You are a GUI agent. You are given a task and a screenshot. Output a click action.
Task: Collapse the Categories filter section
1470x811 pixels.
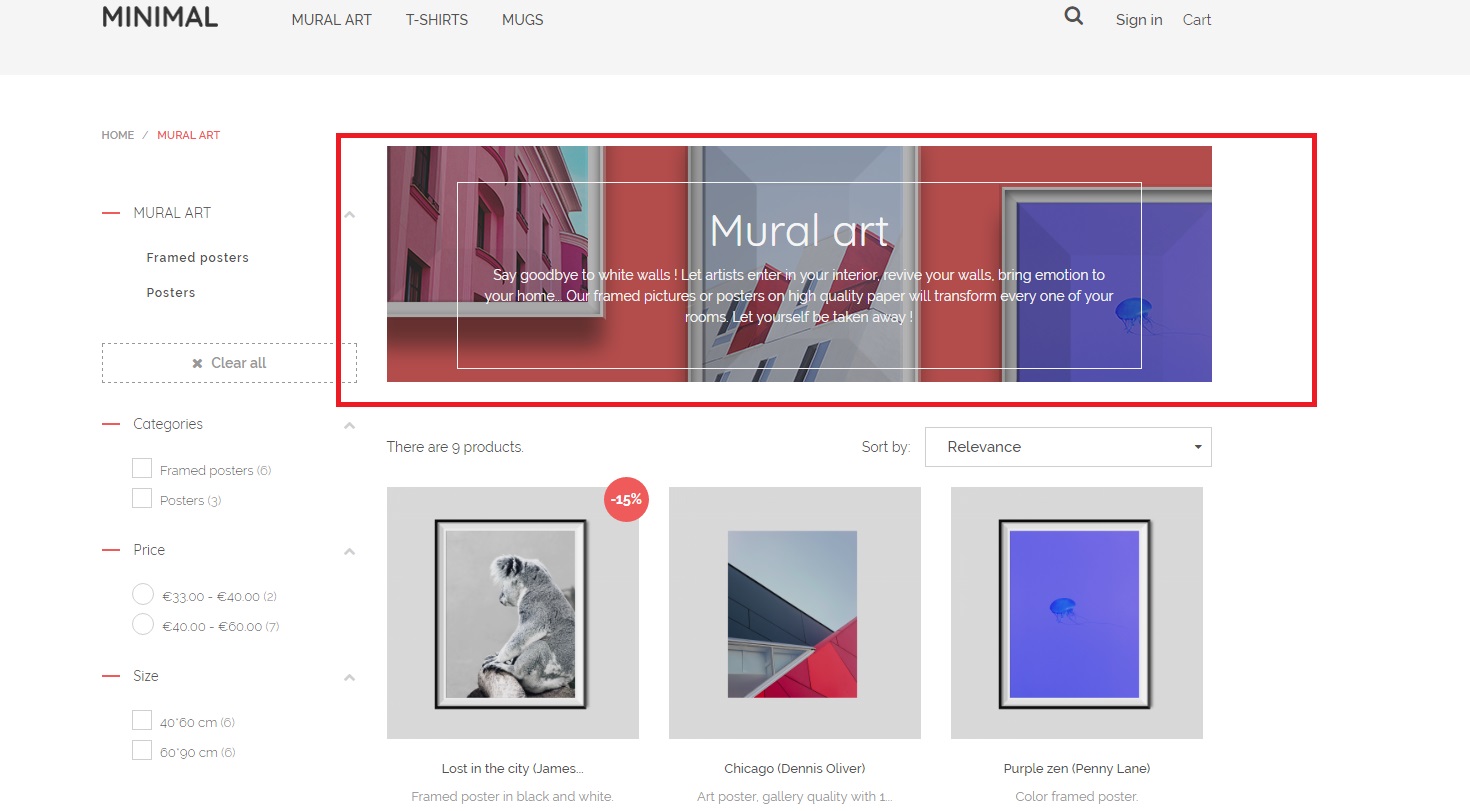point(349,425)
